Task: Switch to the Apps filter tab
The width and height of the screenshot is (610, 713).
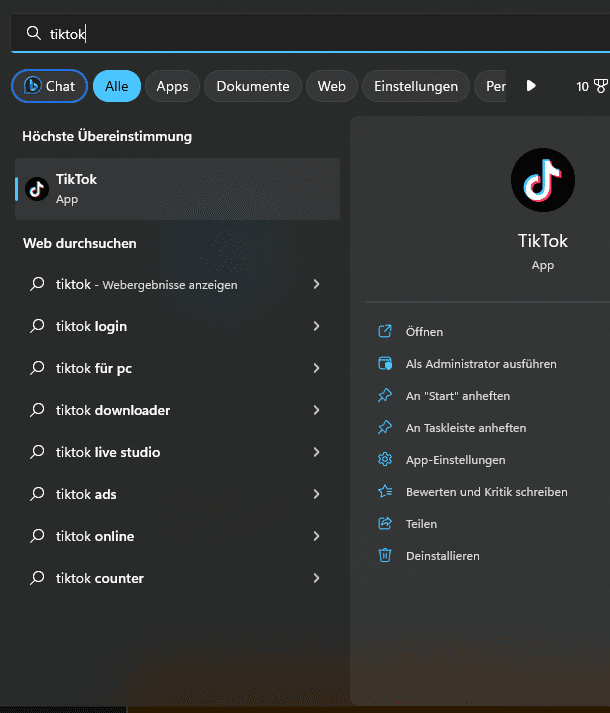Action: (x=172, y=86)
